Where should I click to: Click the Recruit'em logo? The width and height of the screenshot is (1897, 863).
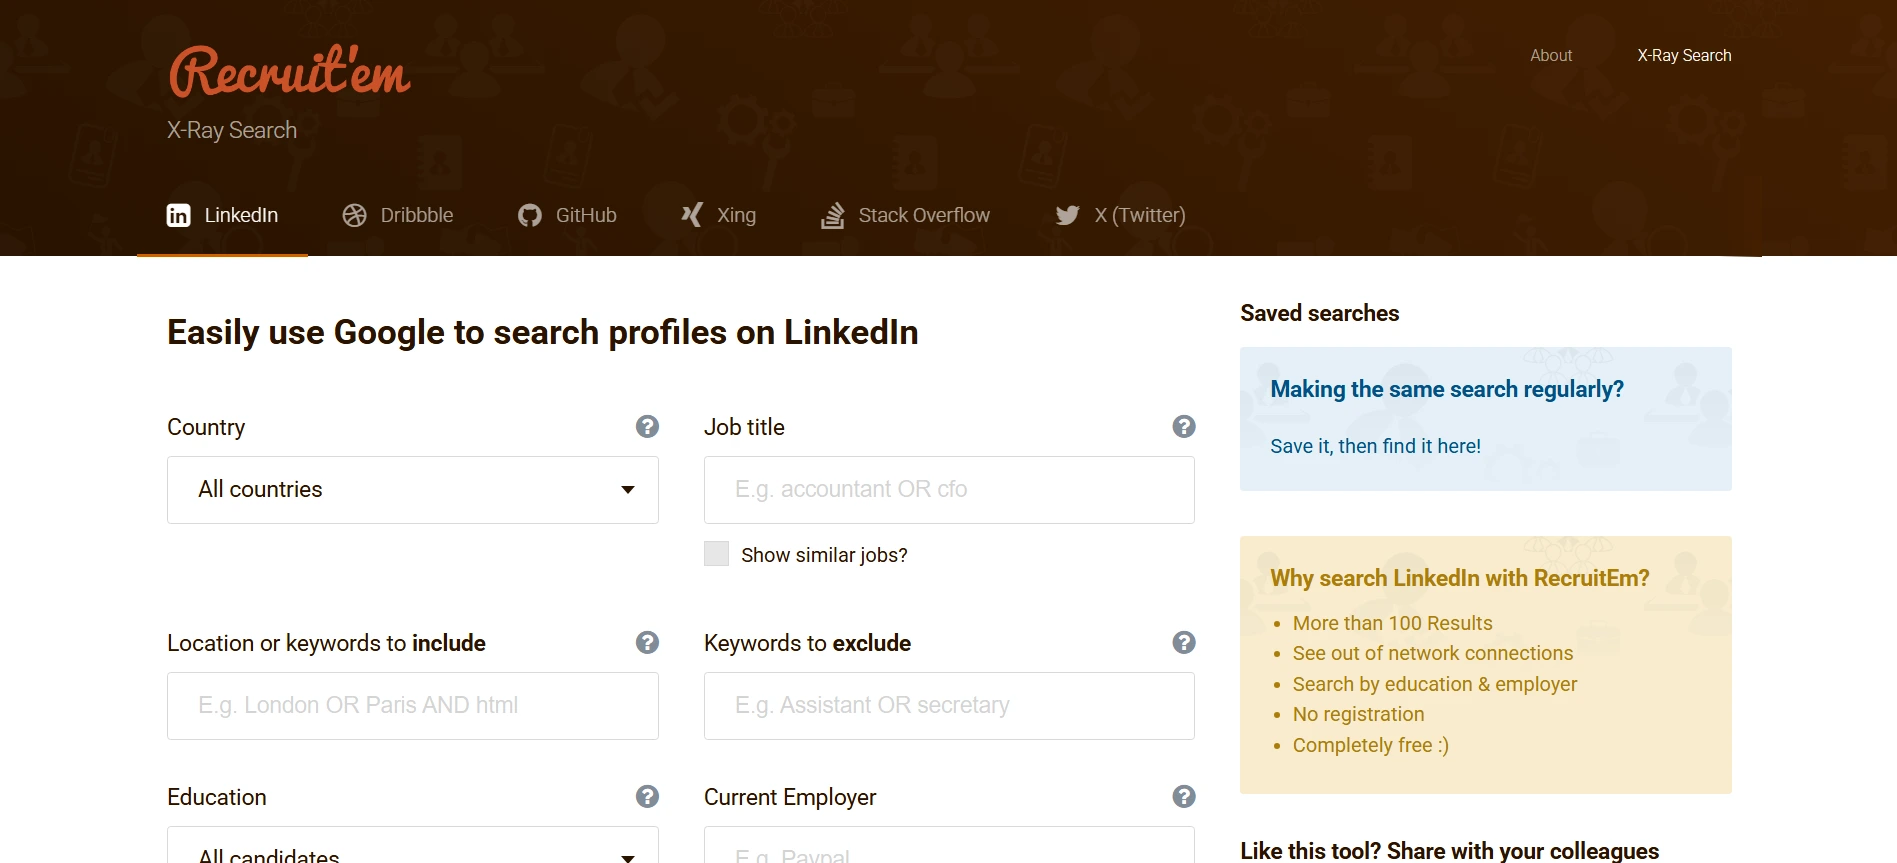(x=290, y=72)
